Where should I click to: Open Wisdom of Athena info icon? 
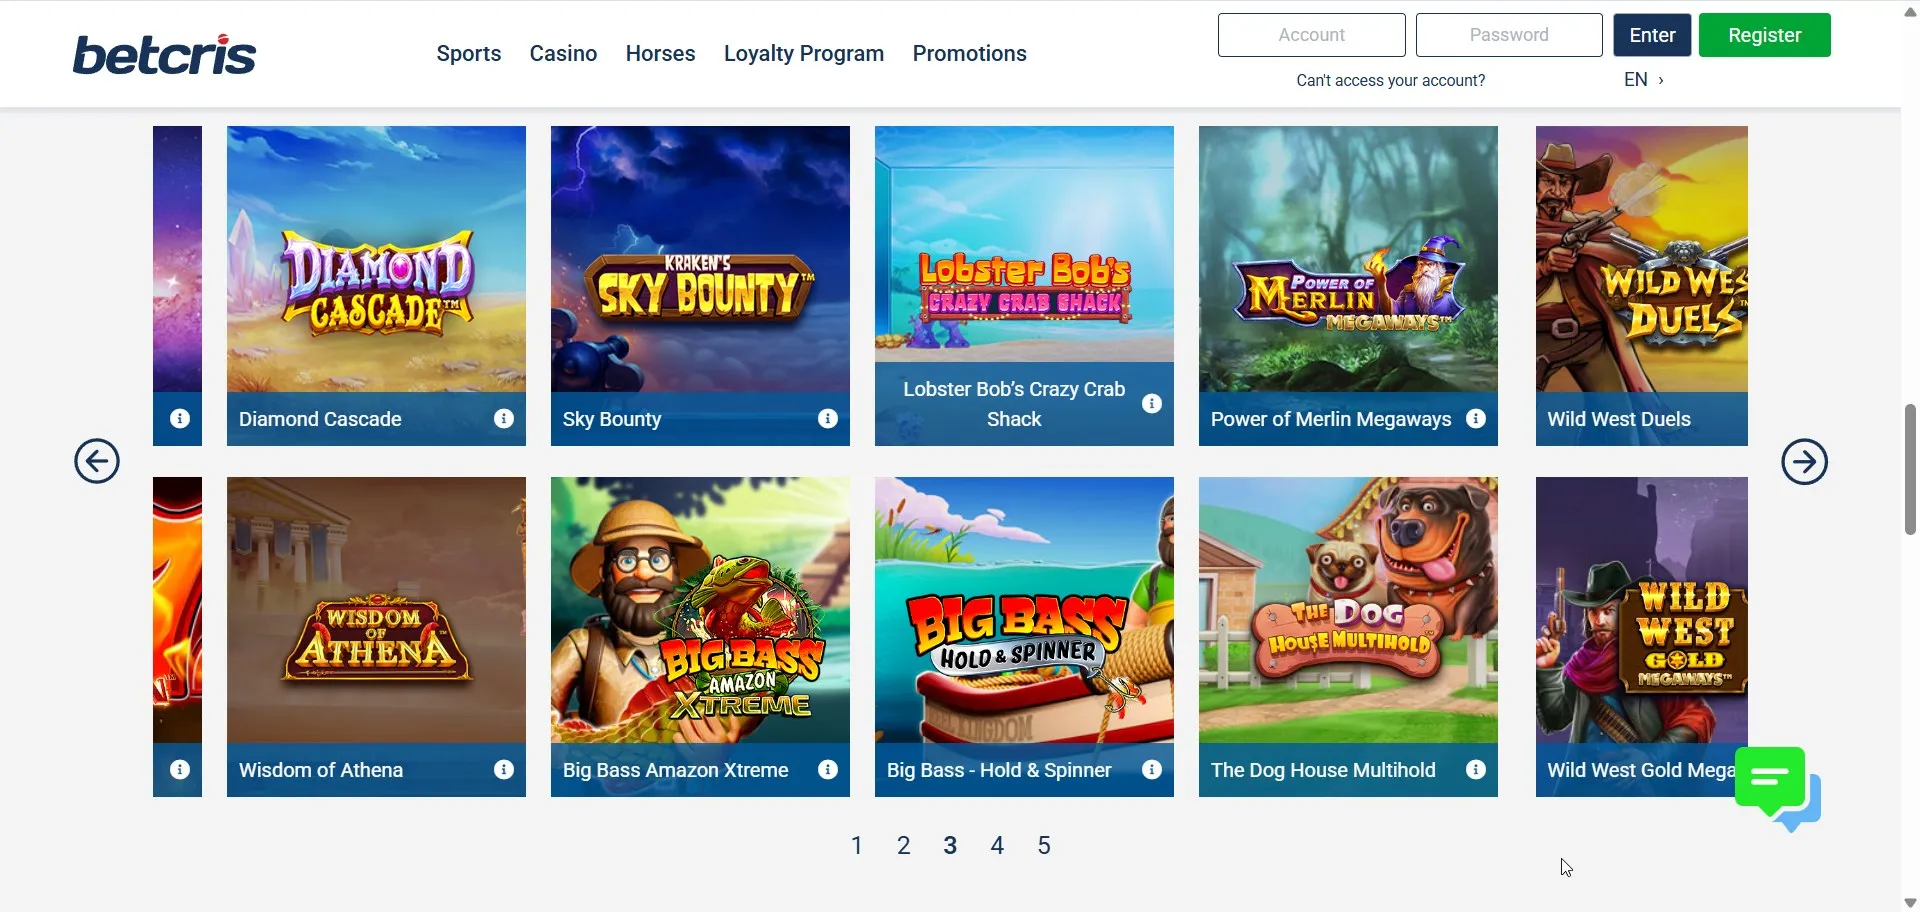pyautogui.click(x=504, y=770)
